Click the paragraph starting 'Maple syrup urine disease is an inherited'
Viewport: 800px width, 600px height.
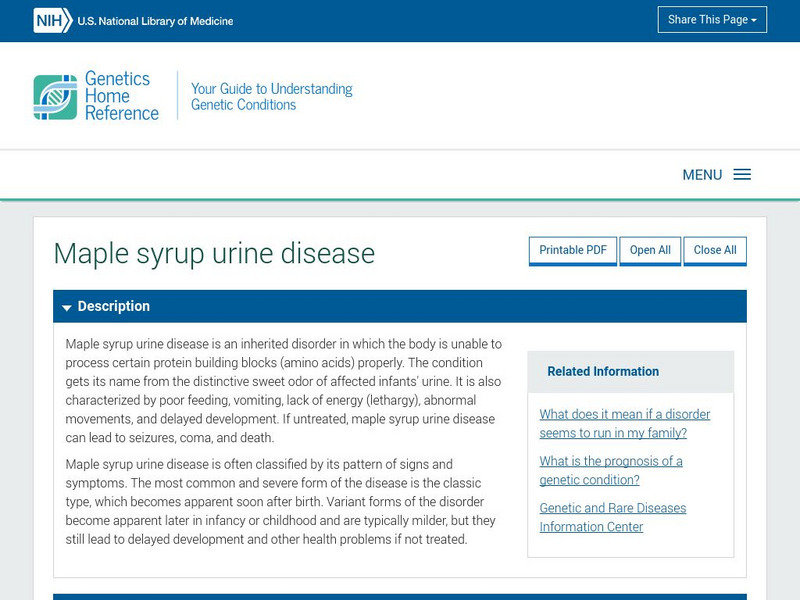[283, 390]
